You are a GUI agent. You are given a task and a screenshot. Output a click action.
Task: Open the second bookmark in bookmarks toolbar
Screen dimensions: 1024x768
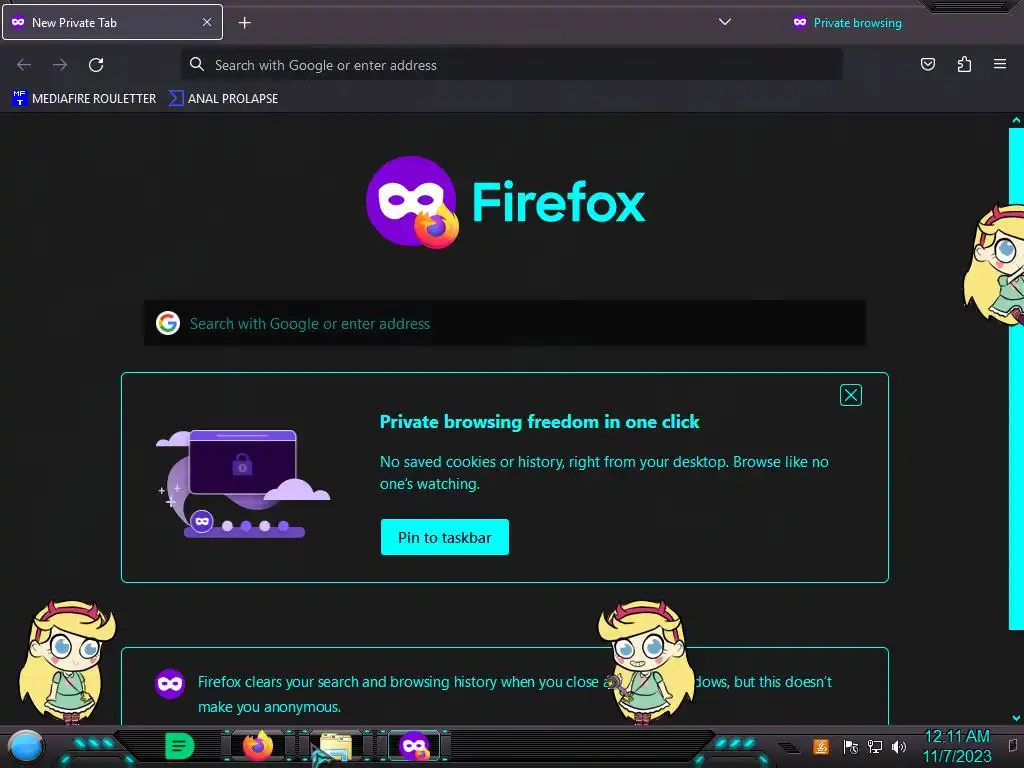[223, 99]
